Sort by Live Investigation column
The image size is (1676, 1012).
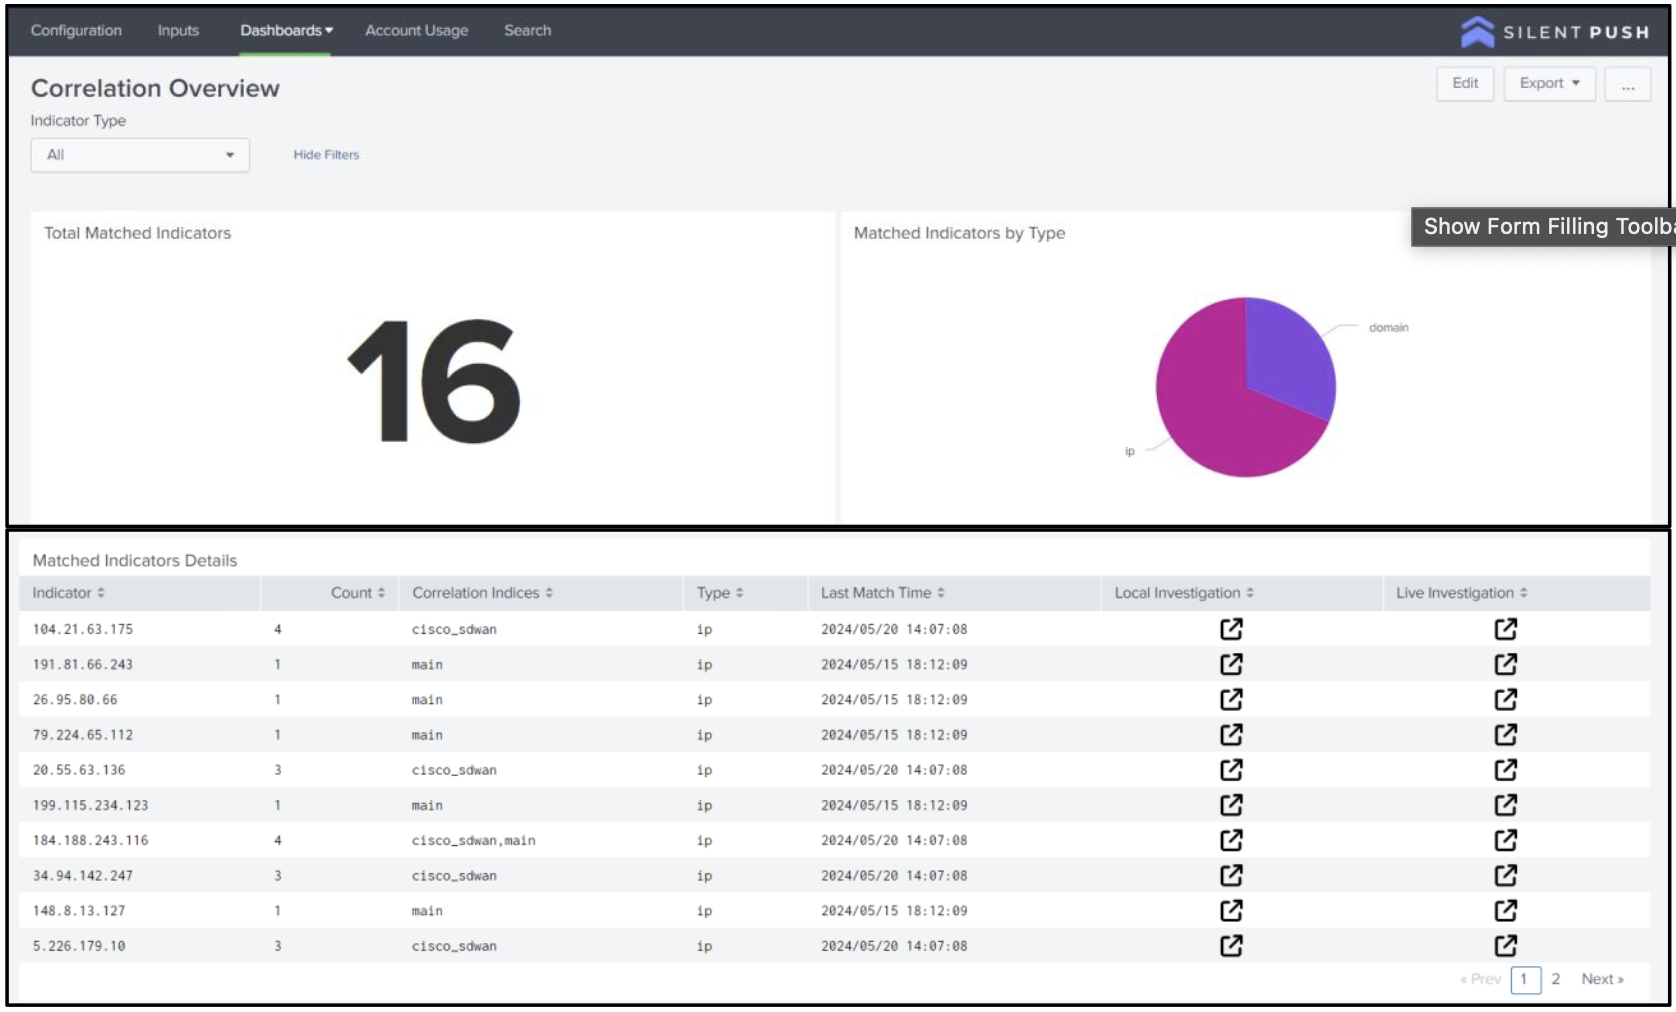(1462, 593)
